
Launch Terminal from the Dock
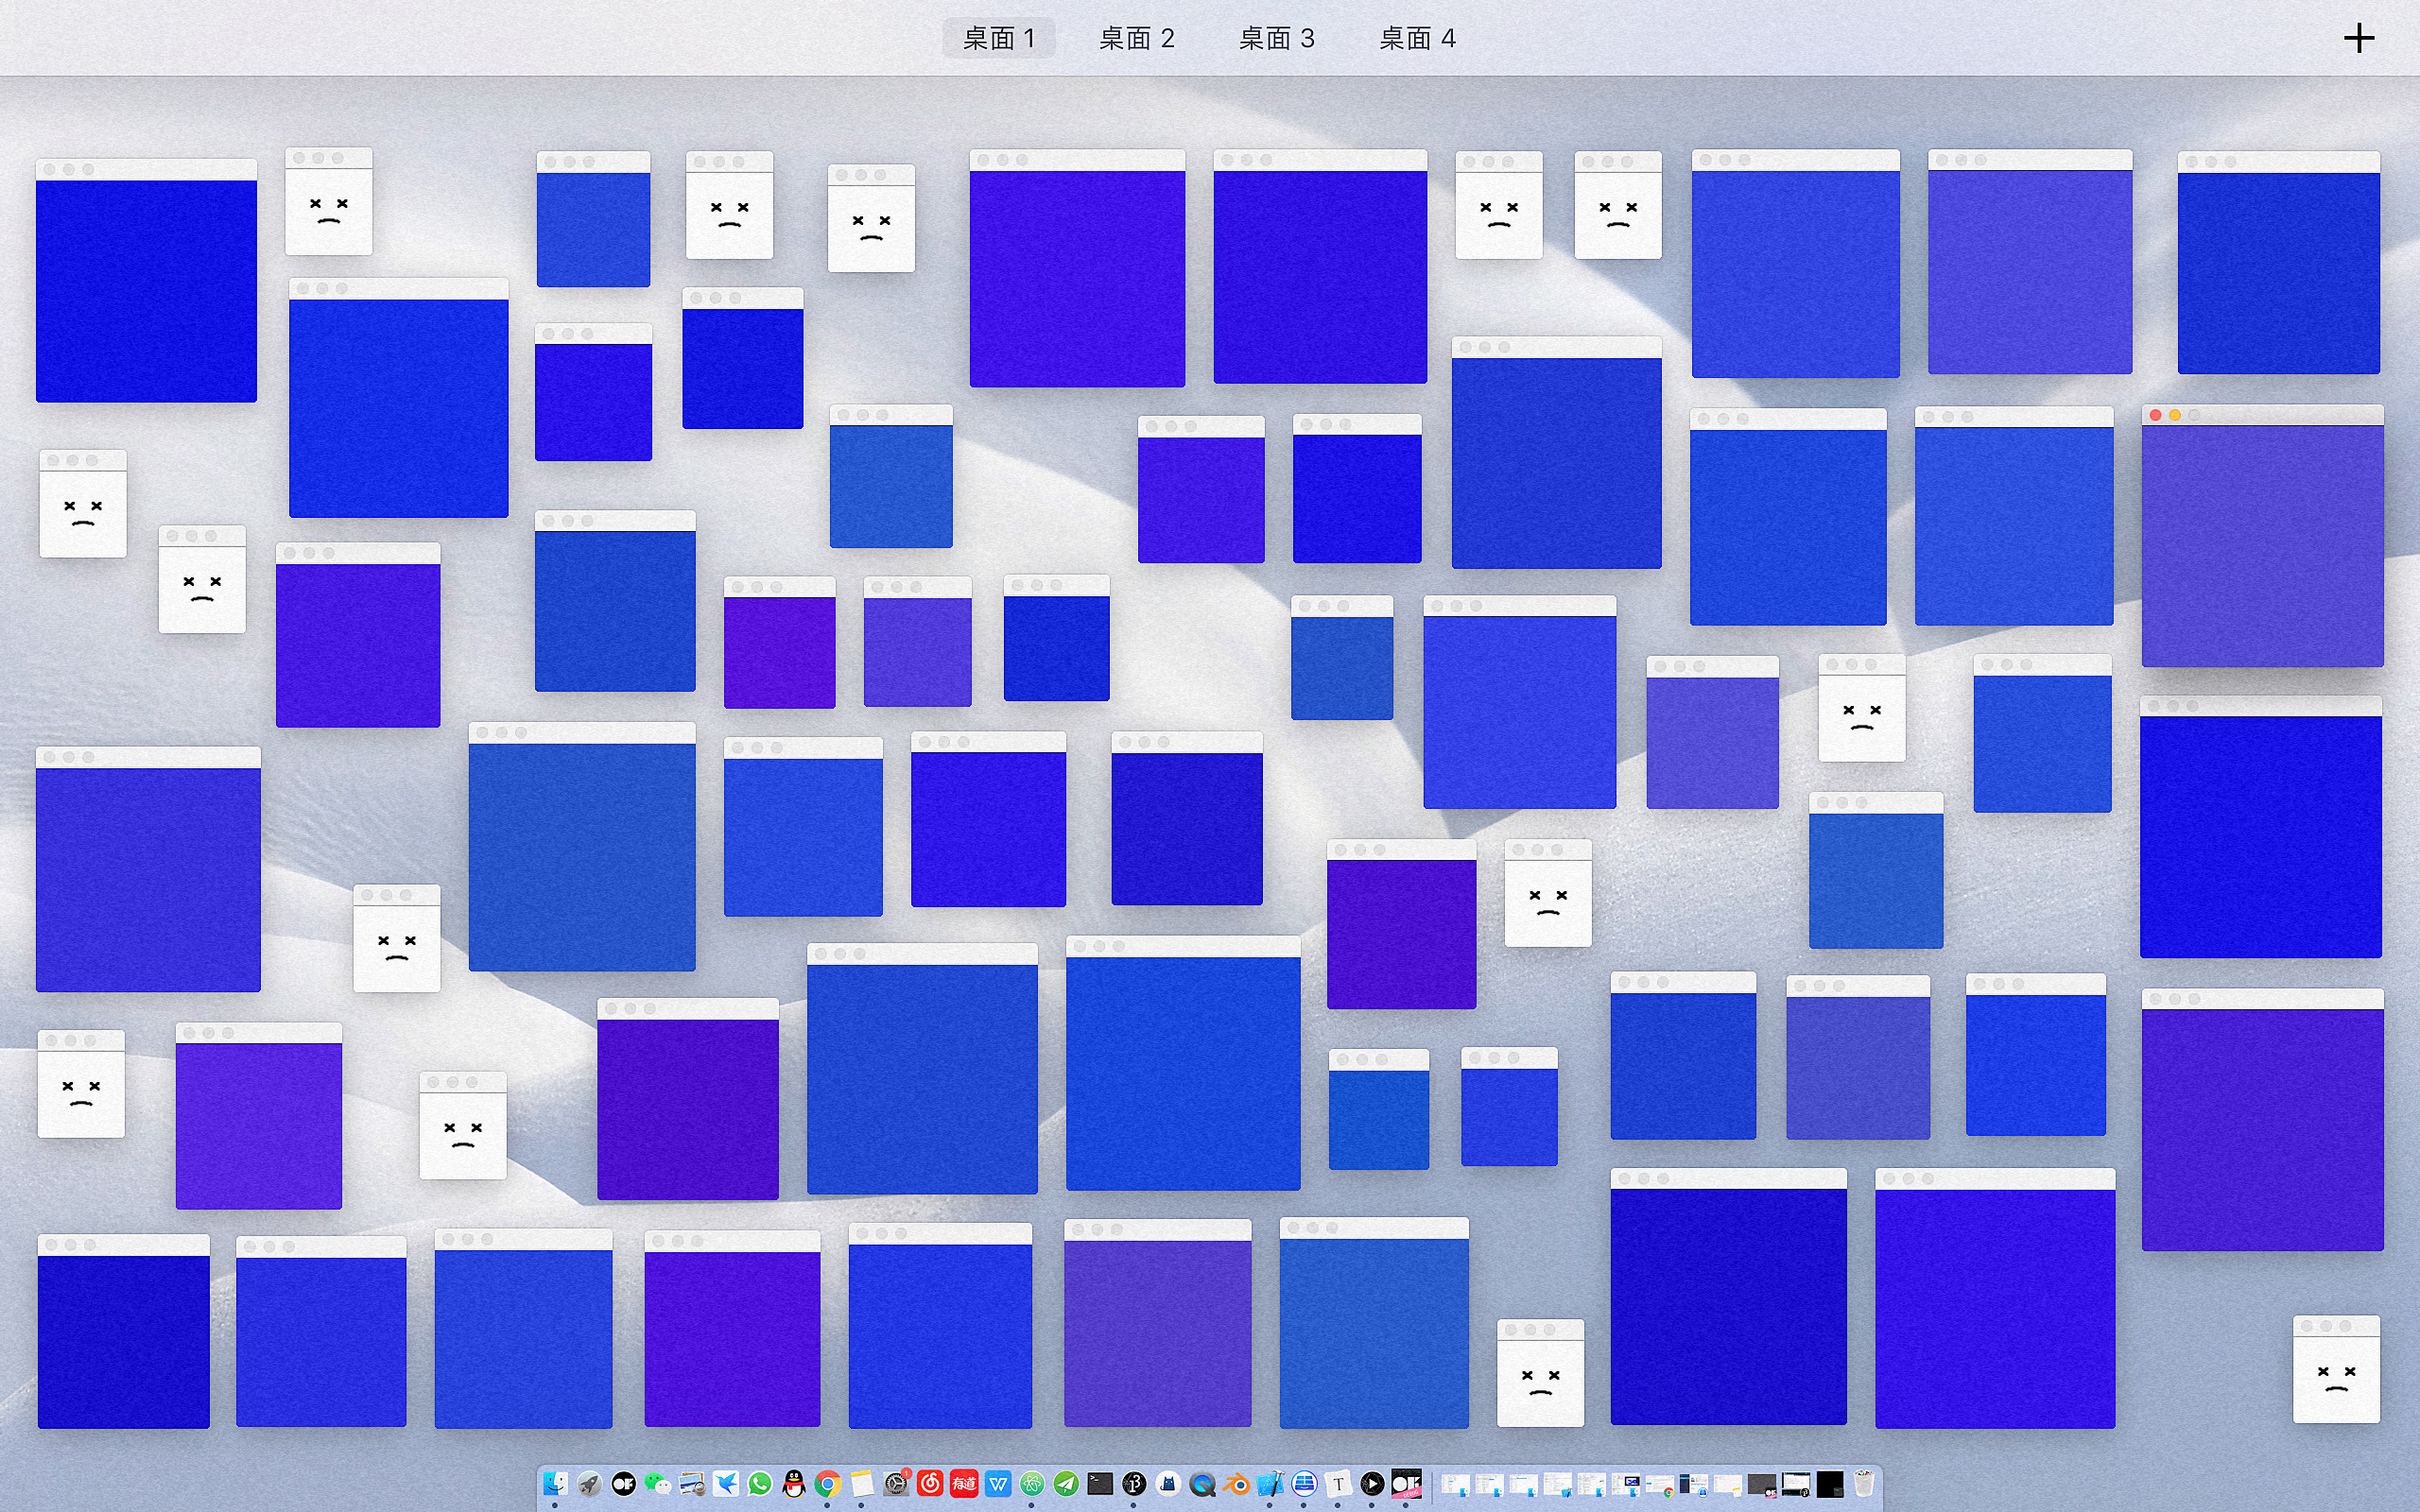(x=1100, y=1484)
